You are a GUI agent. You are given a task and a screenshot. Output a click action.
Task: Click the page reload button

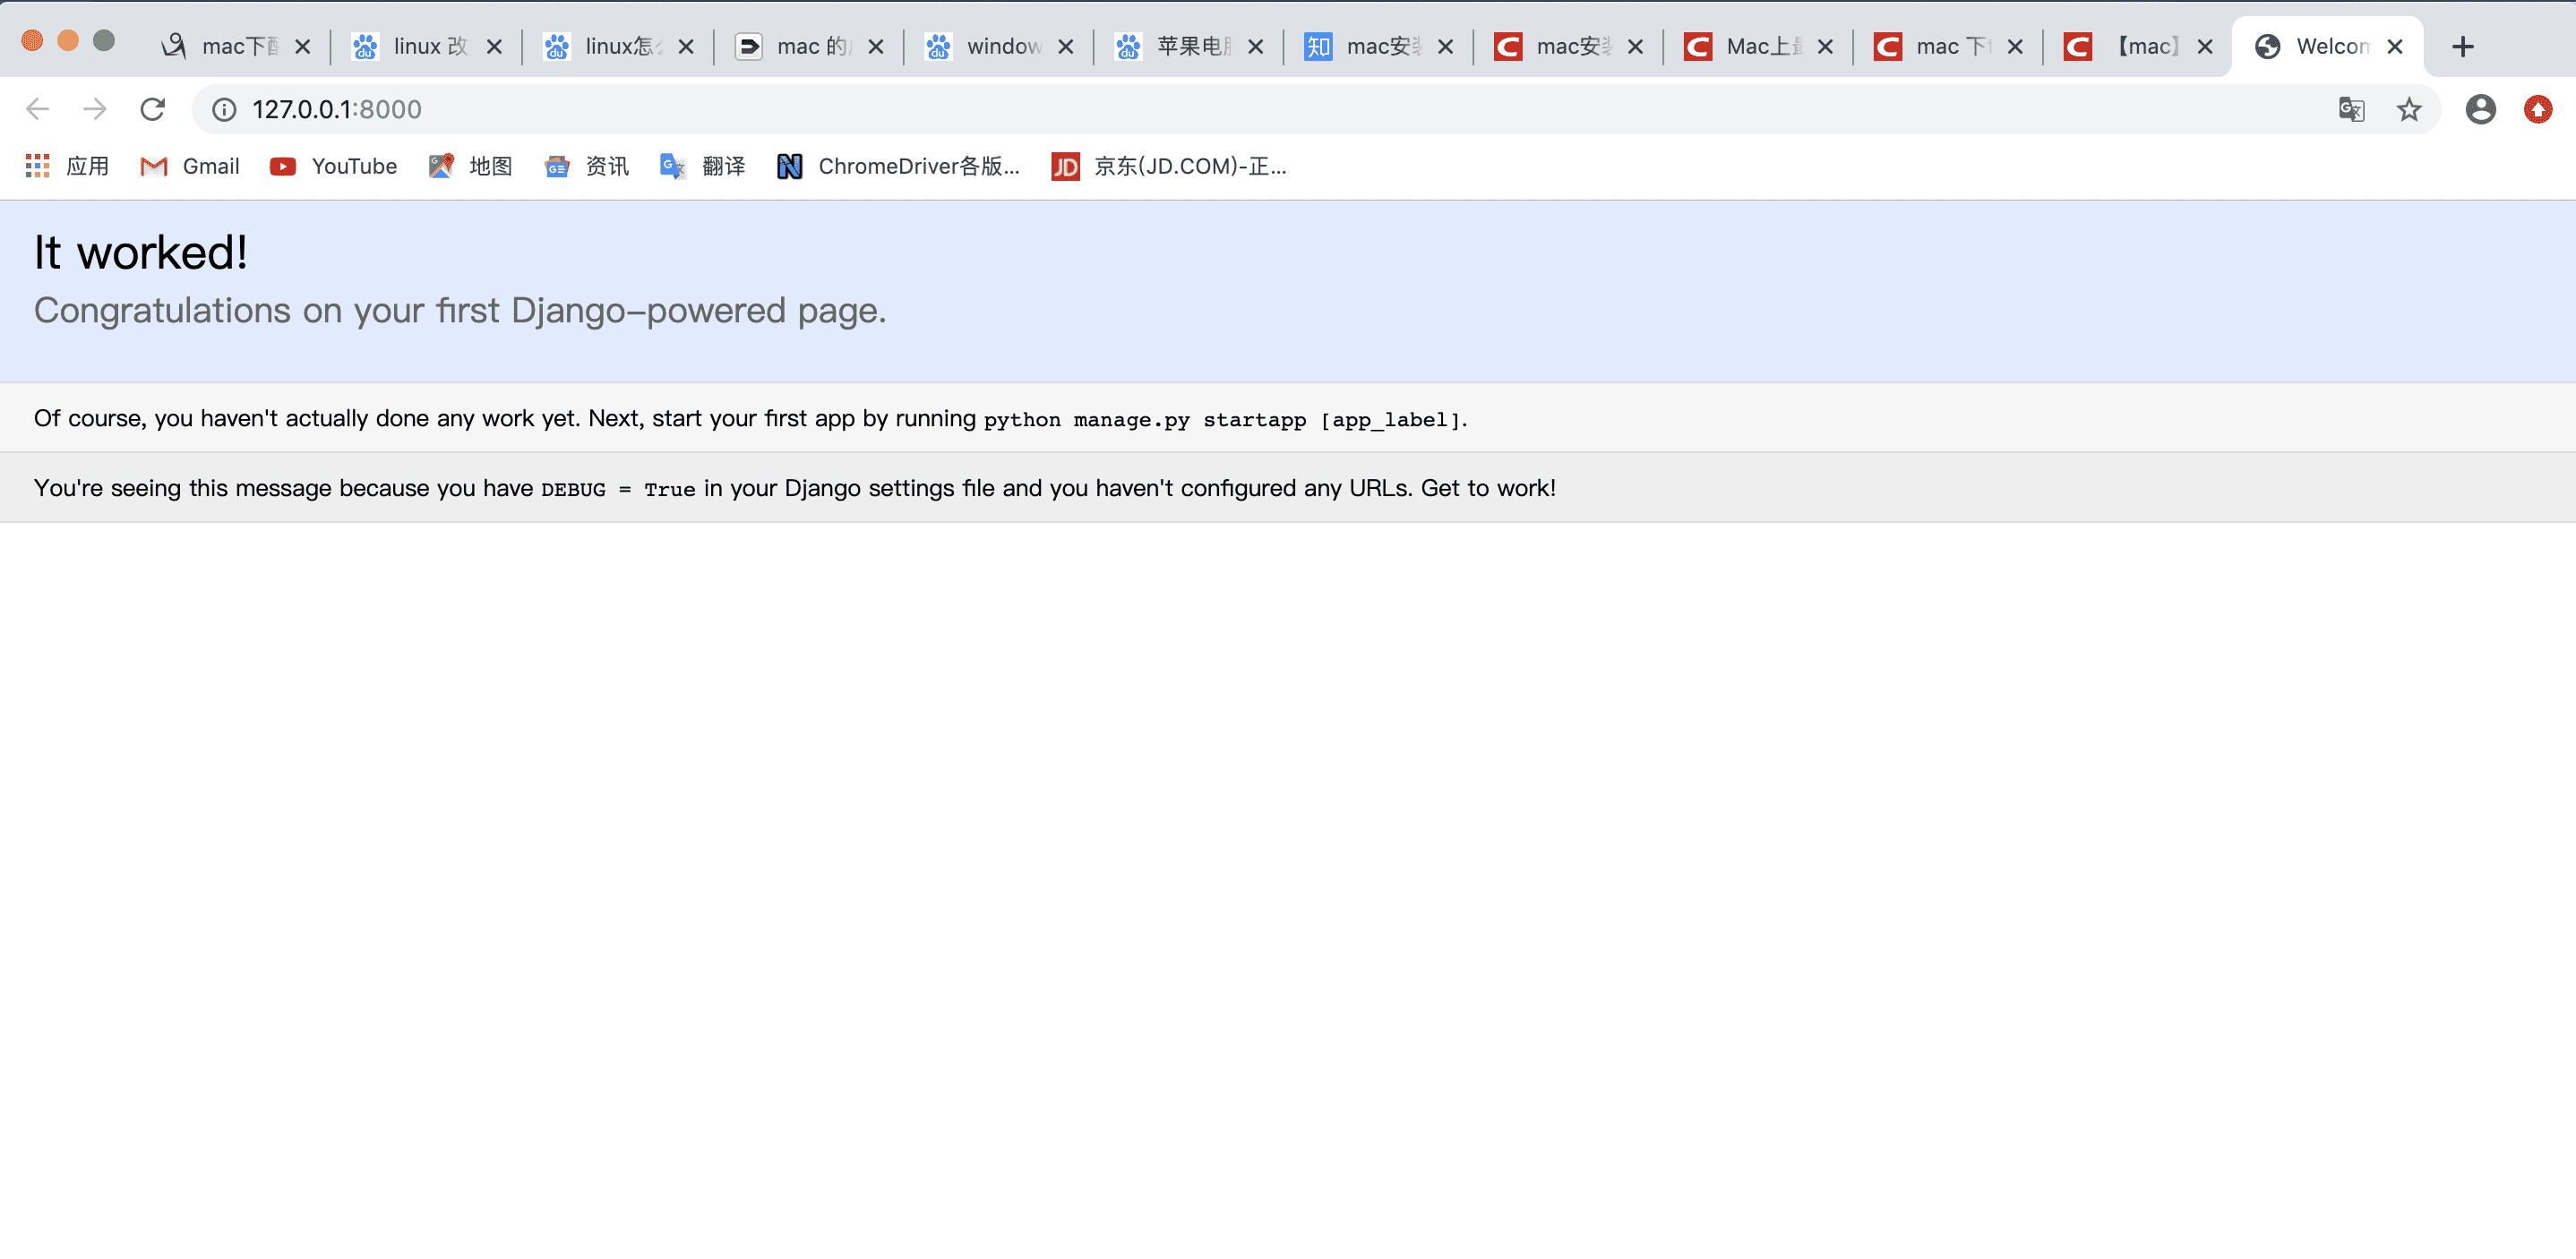[148, 110]
